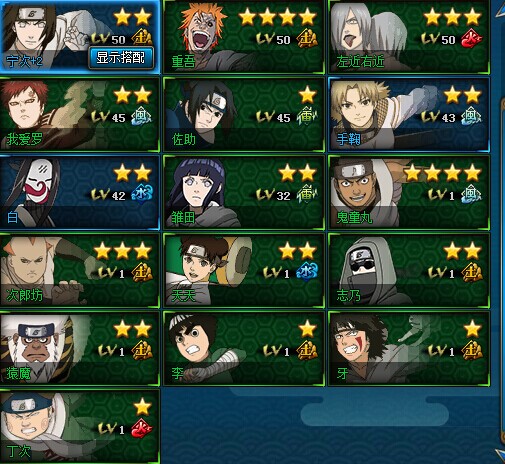Pick the 次郎坊 character card
This screenshot has height=464, width=505.
pos(80,270)
